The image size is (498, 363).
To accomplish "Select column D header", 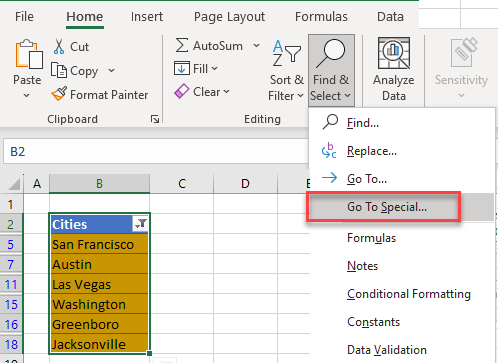I will click(245, 184).
